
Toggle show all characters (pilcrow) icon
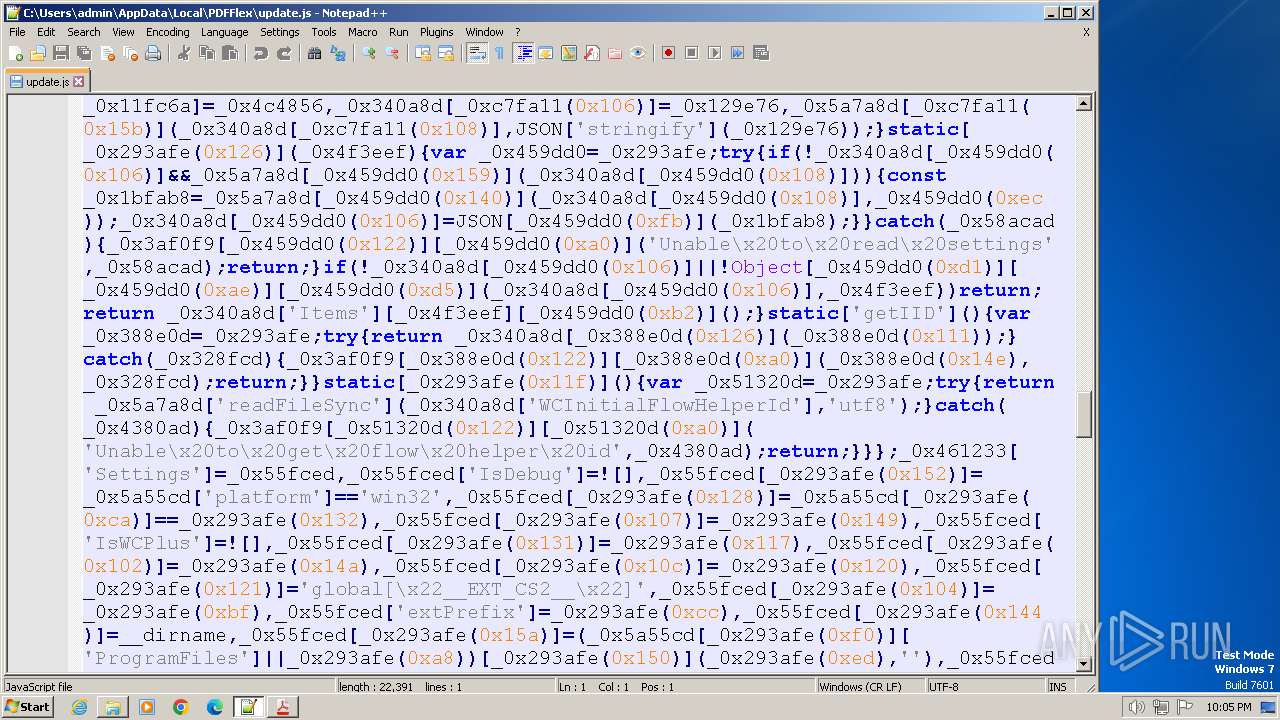pyautogui.click(x=499, y=53)
